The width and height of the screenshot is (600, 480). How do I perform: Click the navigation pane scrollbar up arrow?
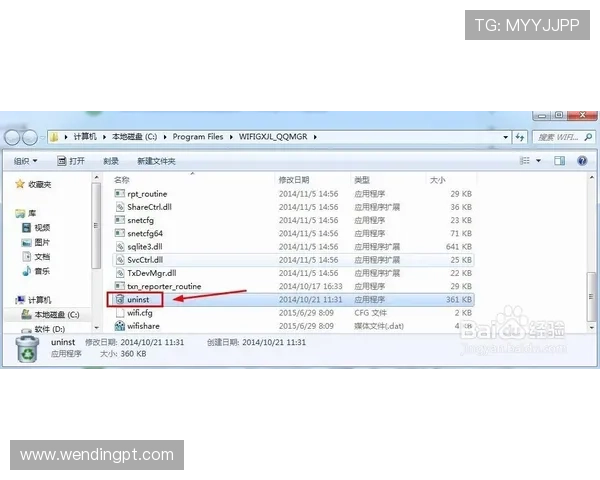coord(96,177)
